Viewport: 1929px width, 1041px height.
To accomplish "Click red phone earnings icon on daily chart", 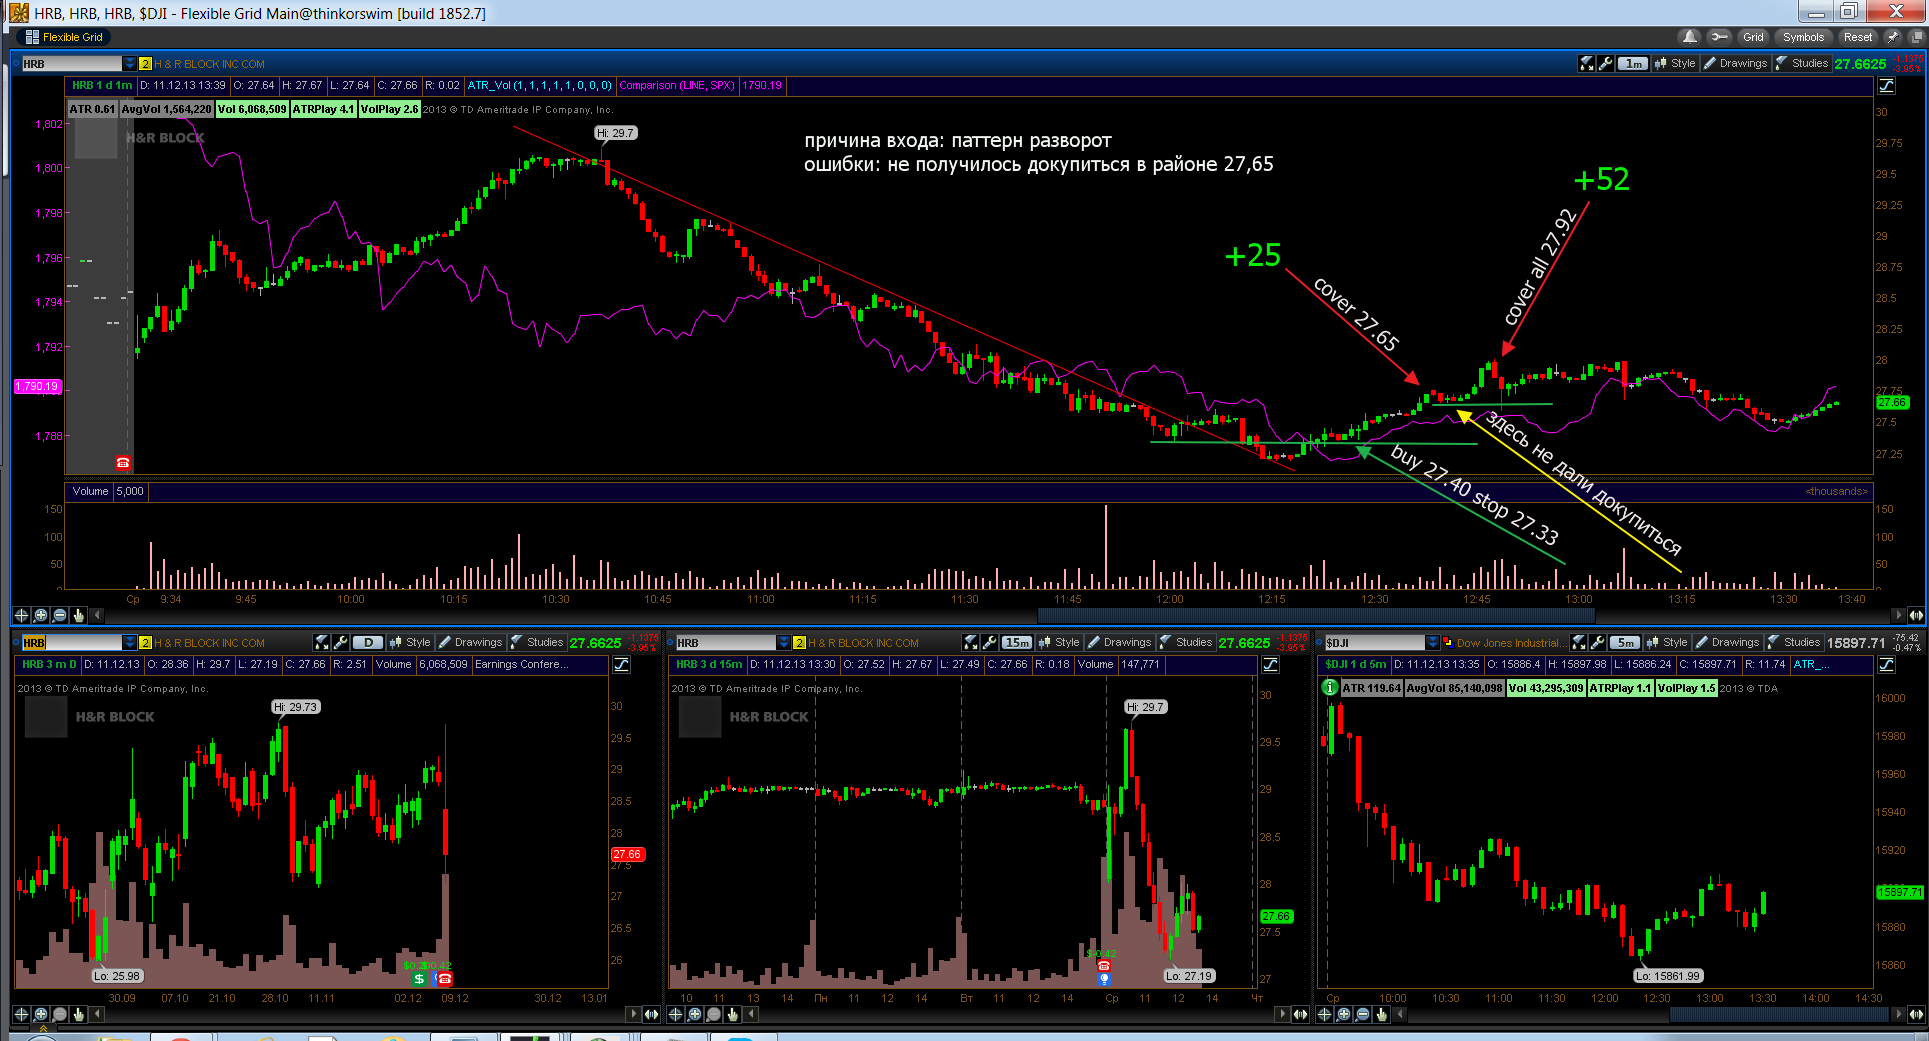I will click(x=445, y=979).
